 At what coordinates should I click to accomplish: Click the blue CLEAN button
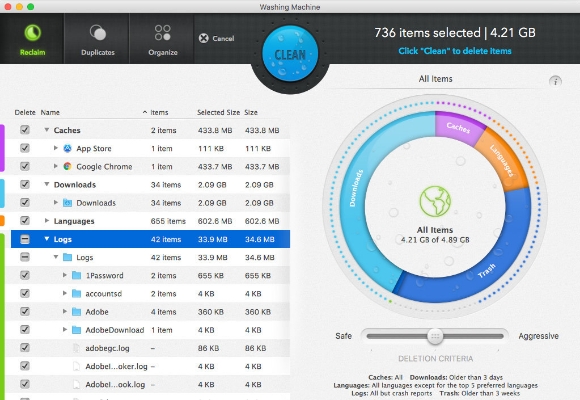[x=290, y=54]
